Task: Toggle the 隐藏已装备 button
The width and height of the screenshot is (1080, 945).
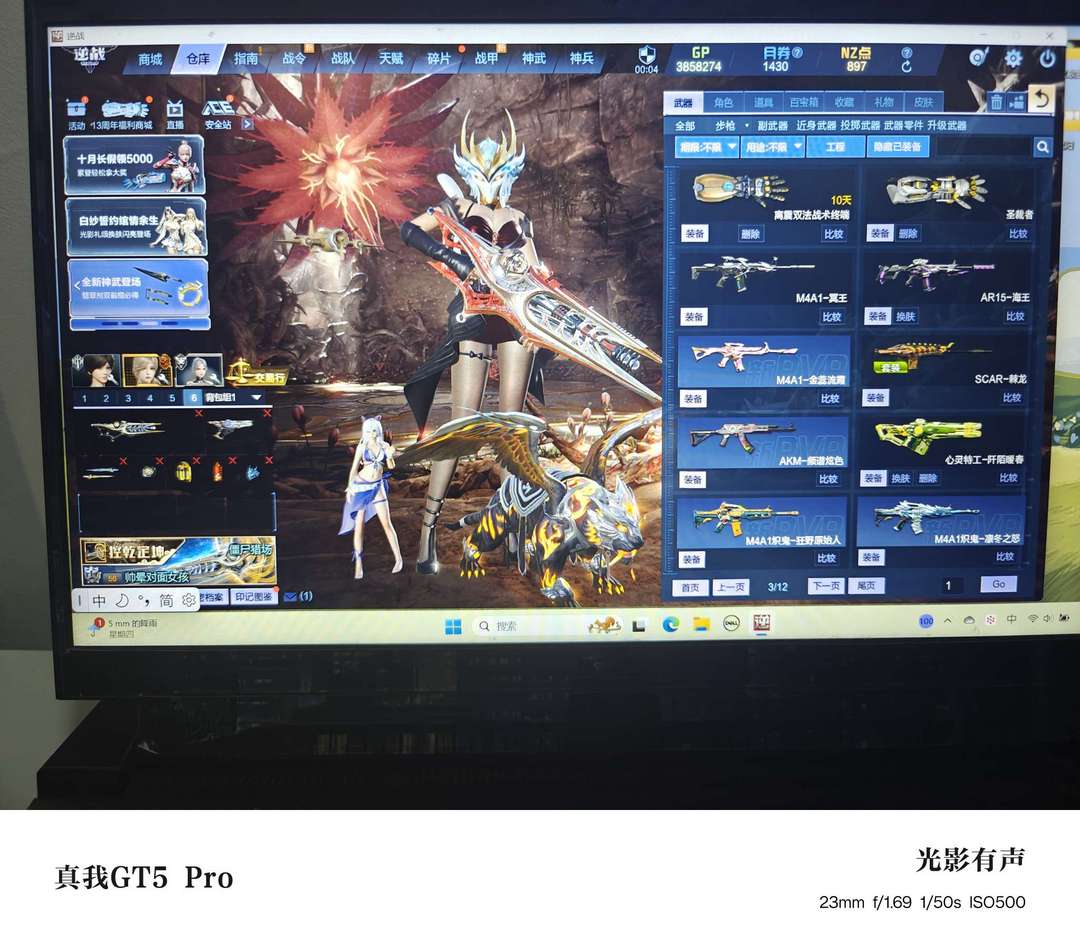Action: click(x=897, y=147)
